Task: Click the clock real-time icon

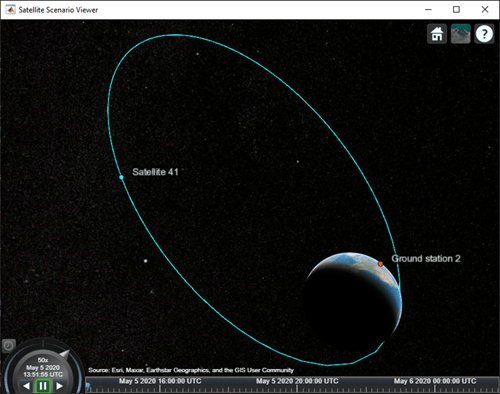Action: [x=9, y=346]
